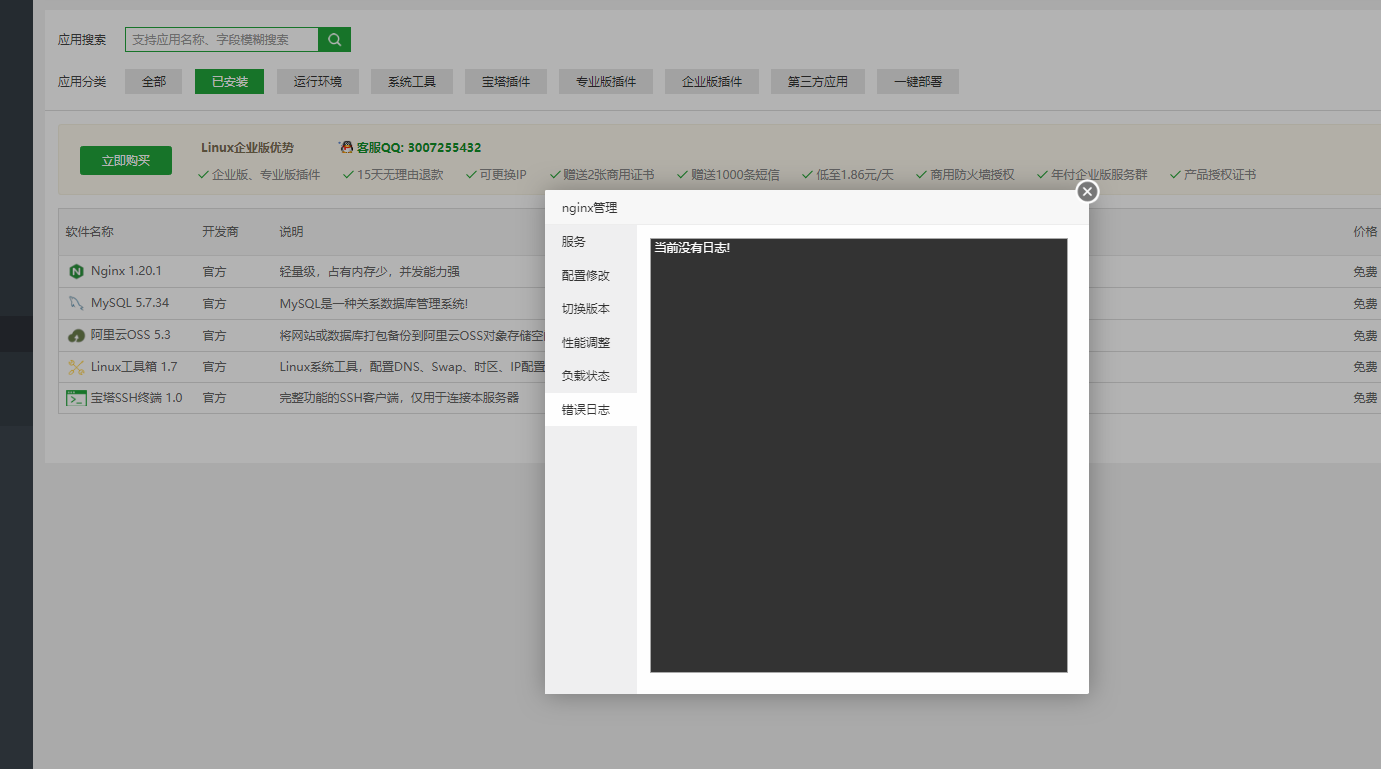Click the 可更换IP benefit text
1381x769 pixels.
click(x=503, y=175)
